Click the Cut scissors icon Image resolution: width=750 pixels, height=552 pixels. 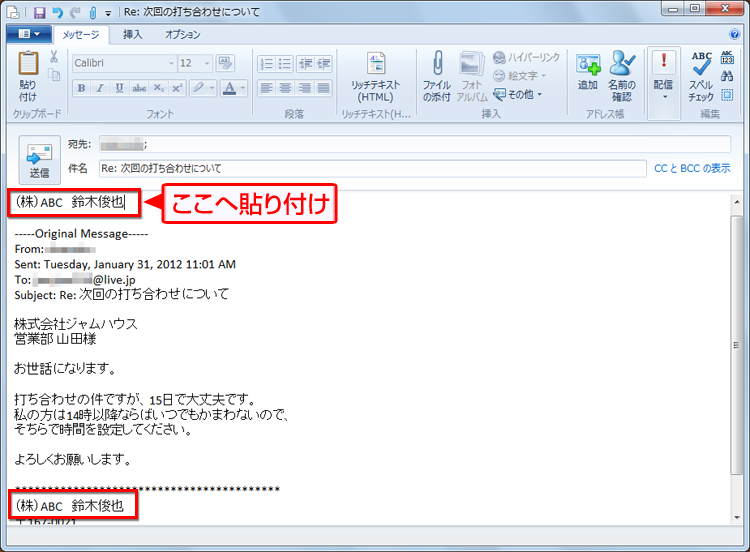(54, 57)
